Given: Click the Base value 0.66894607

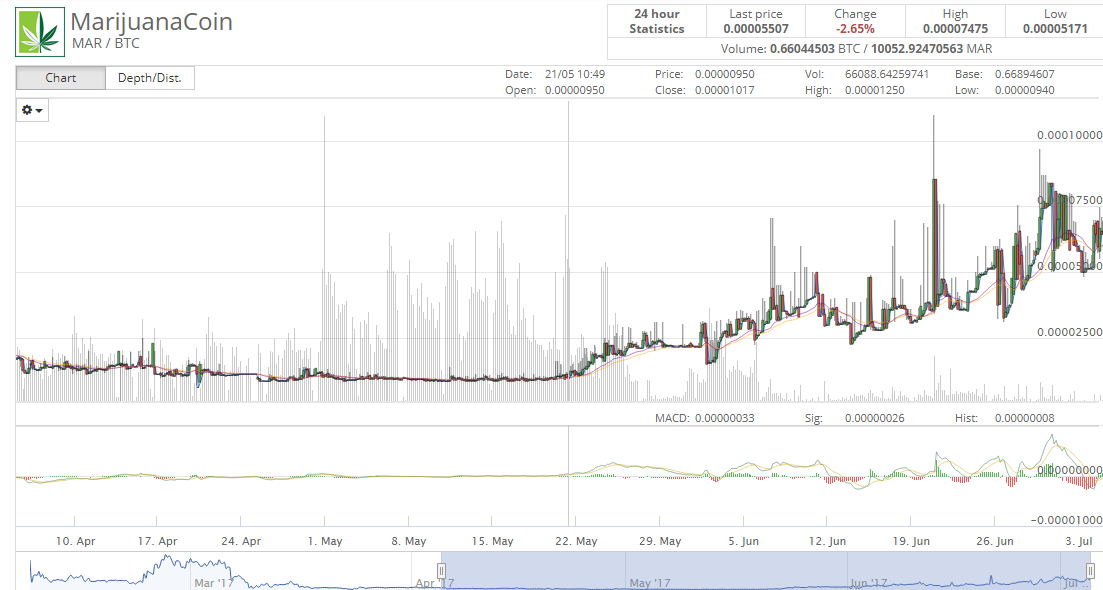Looking at the screenshot, I should click(x=1025, y=74).
